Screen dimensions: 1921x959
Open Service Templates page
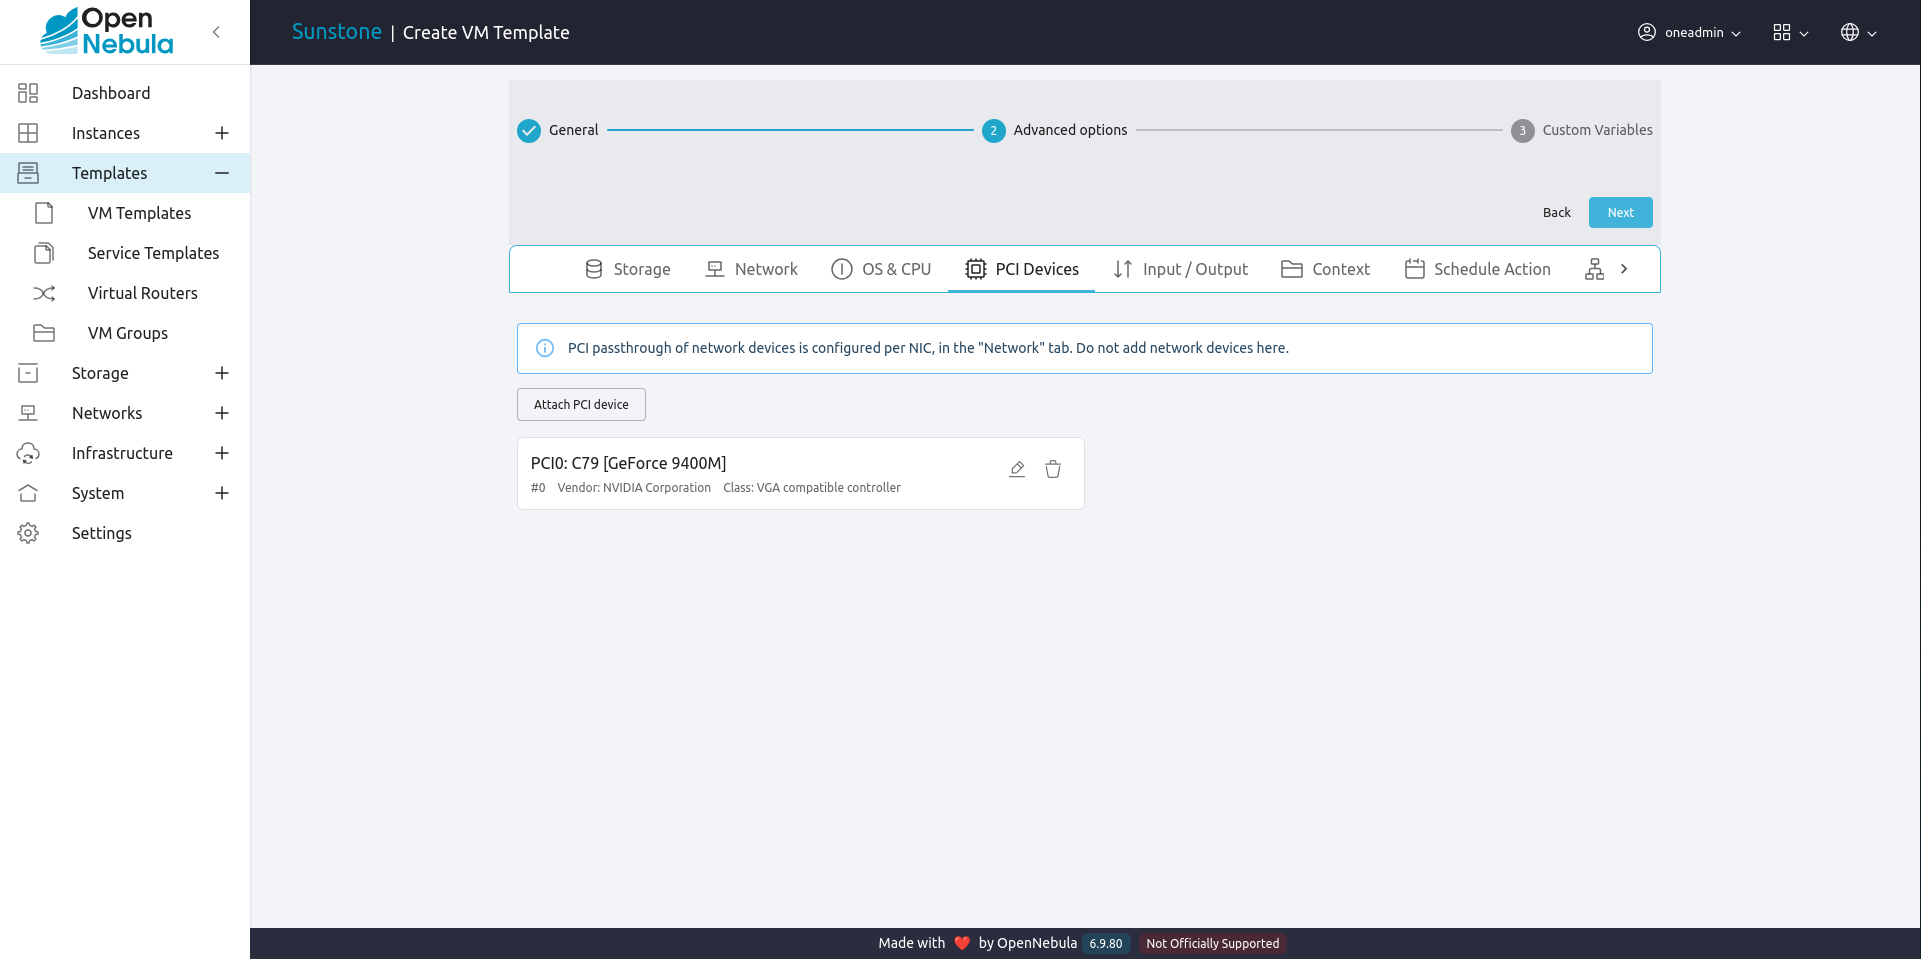(x=153, y=253)
